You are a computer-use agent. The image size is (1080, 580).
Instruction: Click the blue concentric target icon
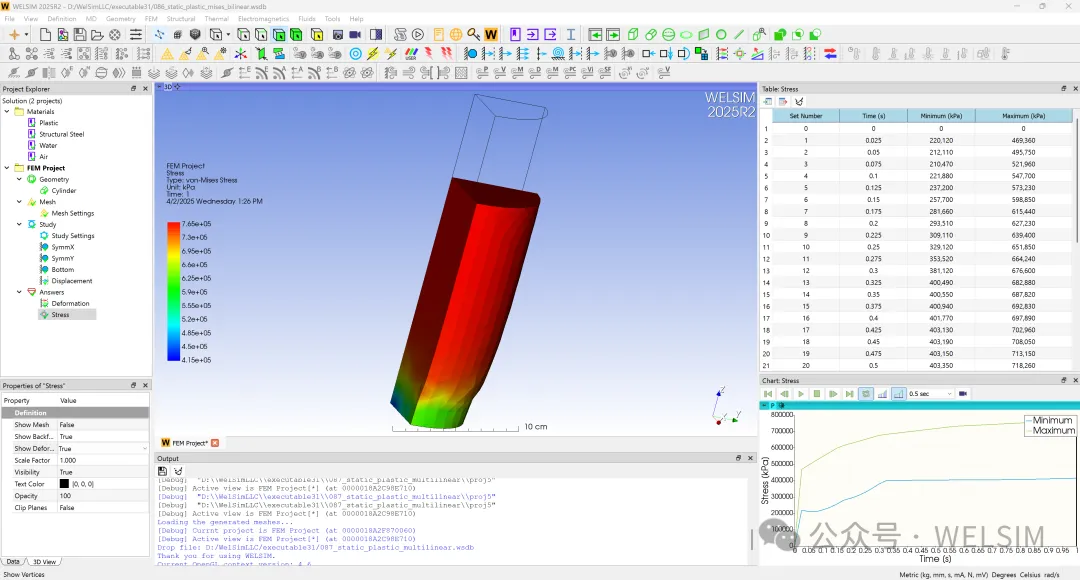coord(355,54)
